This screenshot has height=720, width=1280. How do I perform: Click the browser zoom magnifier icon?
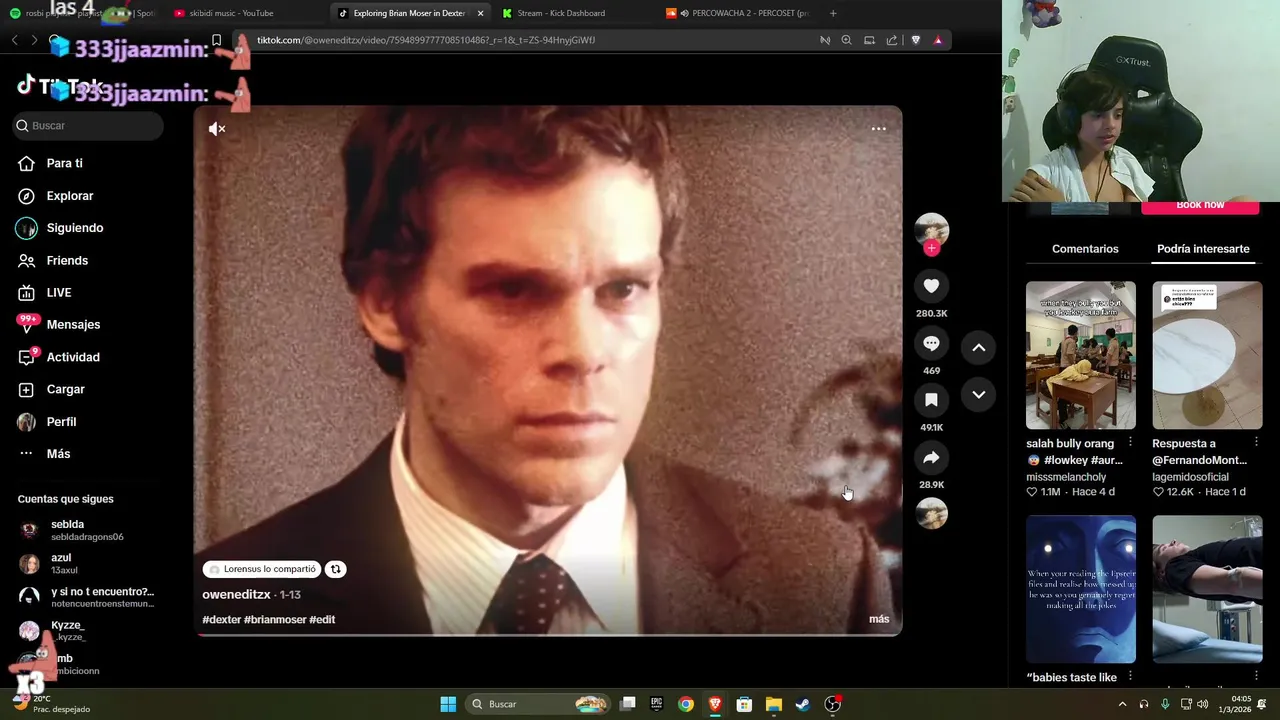pyautogui.click(x=846, y=40)
